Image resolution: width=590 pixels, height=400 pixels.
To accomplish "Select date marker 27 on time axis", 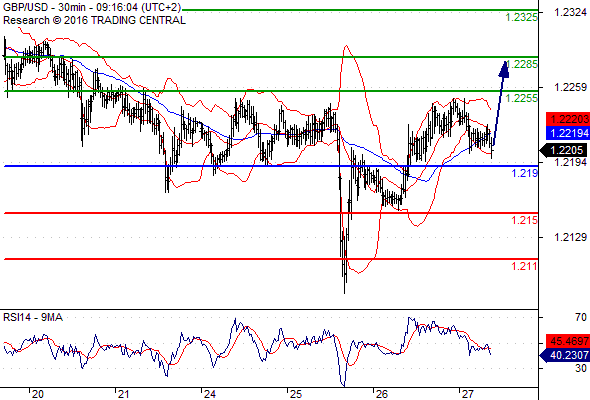I will pos(467,394).
